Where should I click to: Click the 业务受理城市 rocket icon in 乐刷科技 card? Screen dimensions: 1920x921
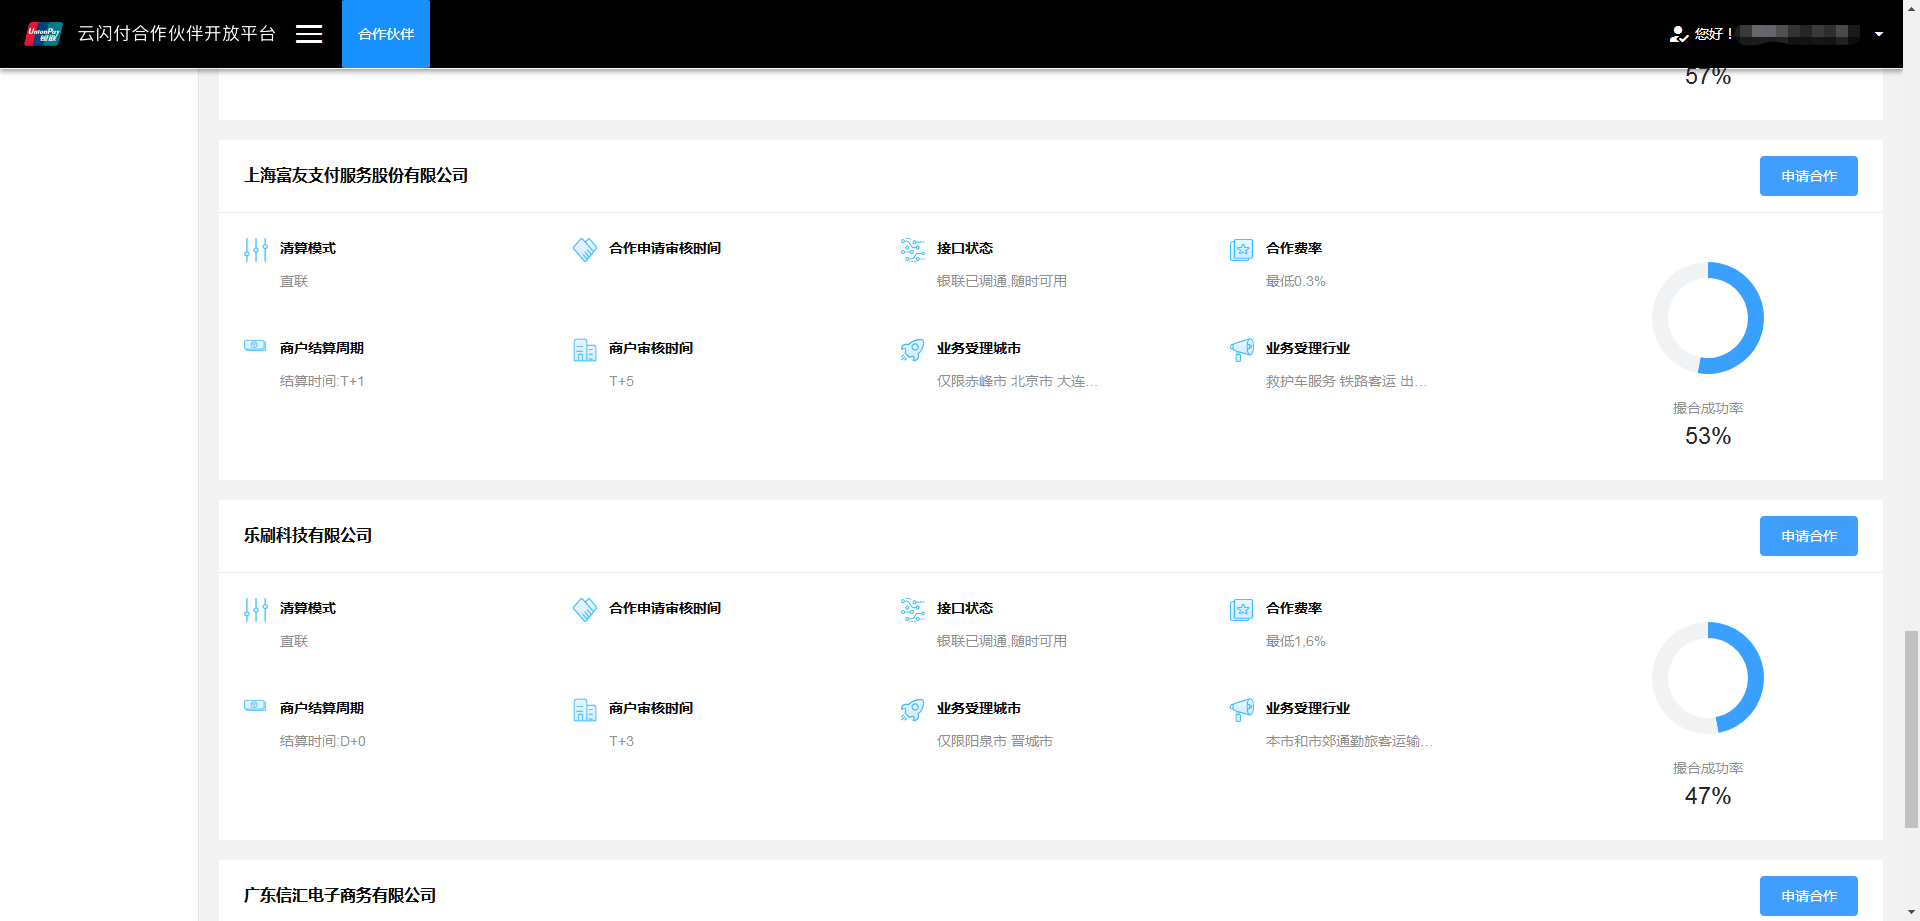[x=912, y=710]
